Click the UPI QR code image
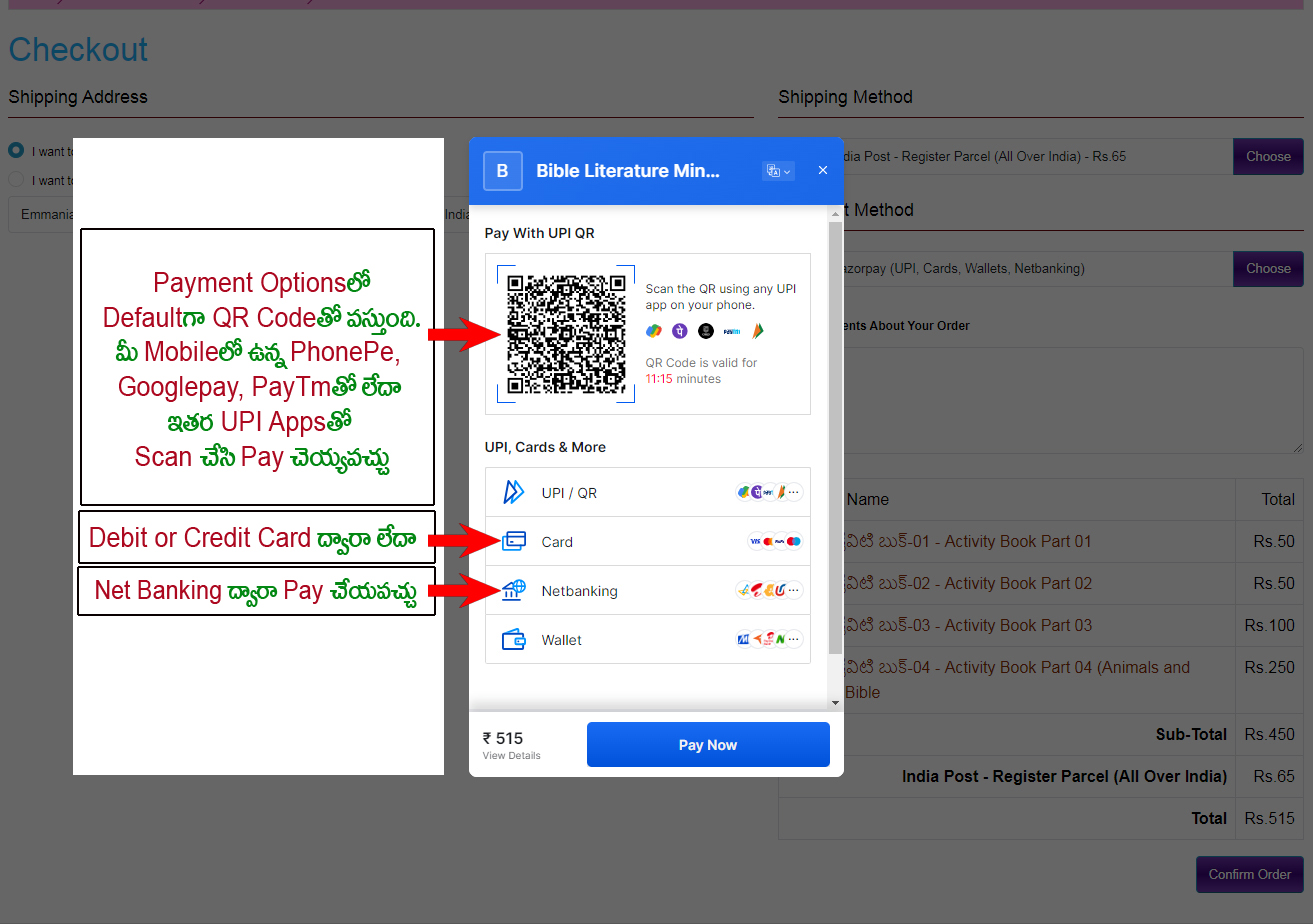The image size is (1313, 924). [x=566, y=334]
